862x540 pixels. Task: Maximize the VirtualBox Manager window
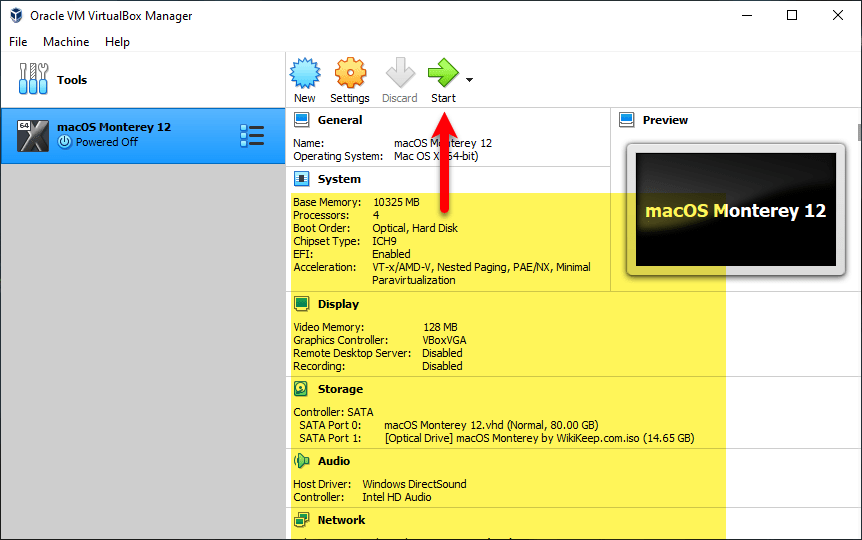coord(792,15)
